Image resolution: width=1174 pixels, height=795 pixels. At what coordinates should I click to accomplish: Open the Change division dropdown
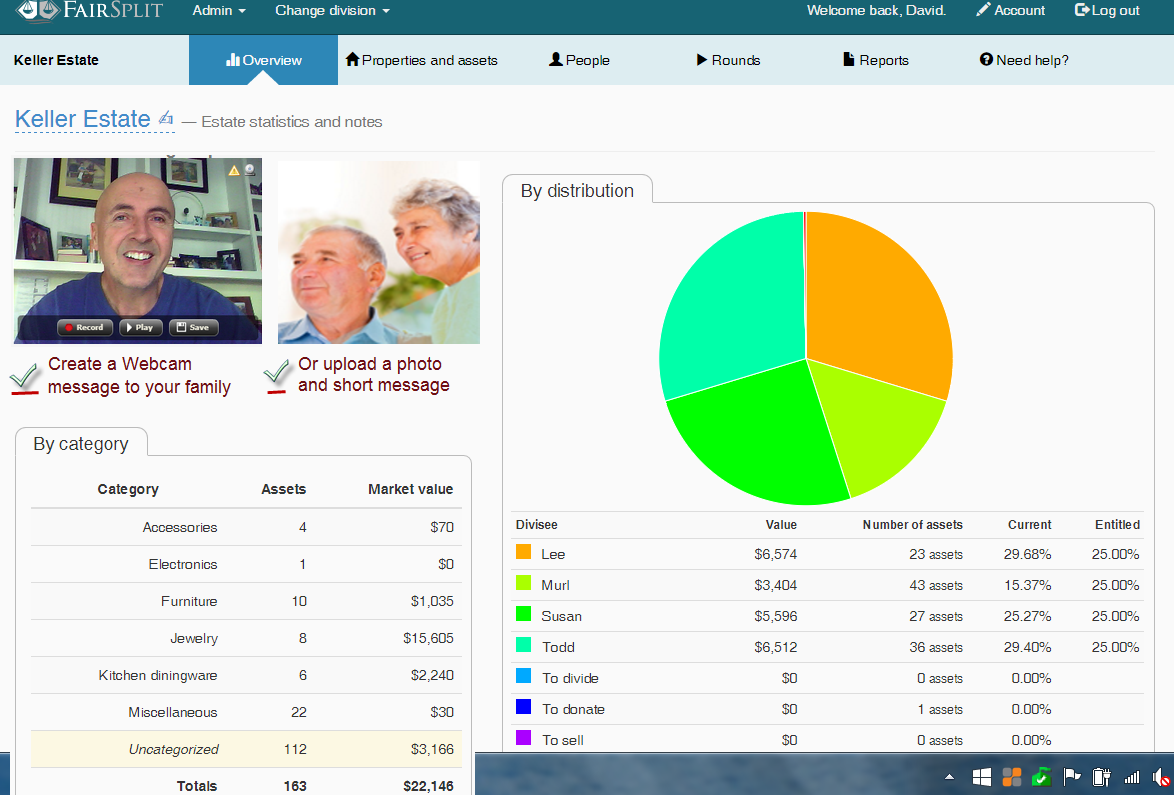click(332, 10)
